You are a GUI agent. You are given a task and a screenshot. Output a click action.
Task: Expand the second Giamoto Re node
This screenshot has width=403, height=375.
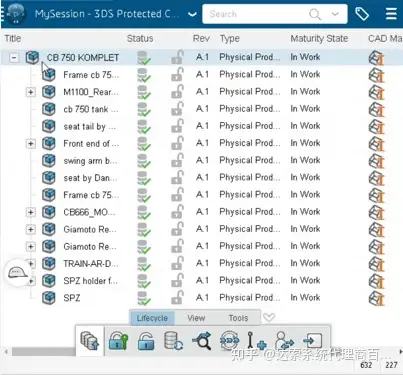click(x=31, y=247)
